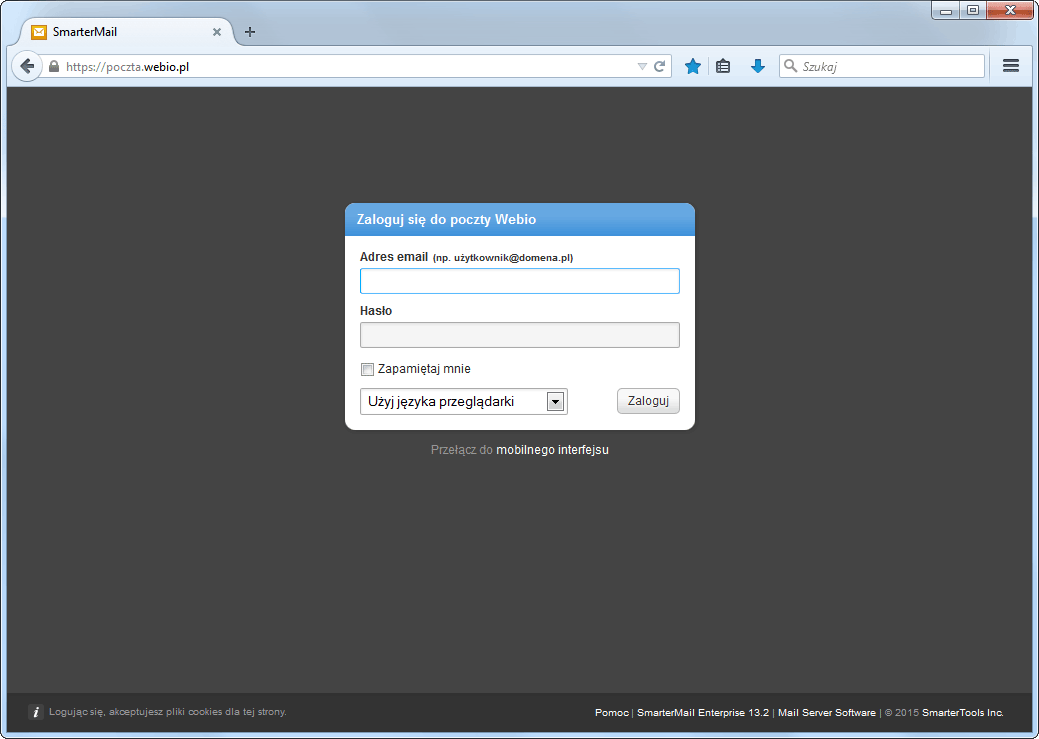Click the Zaloguj button
This screenshot has height=739, width=1039.
click(x=648, y=401)
